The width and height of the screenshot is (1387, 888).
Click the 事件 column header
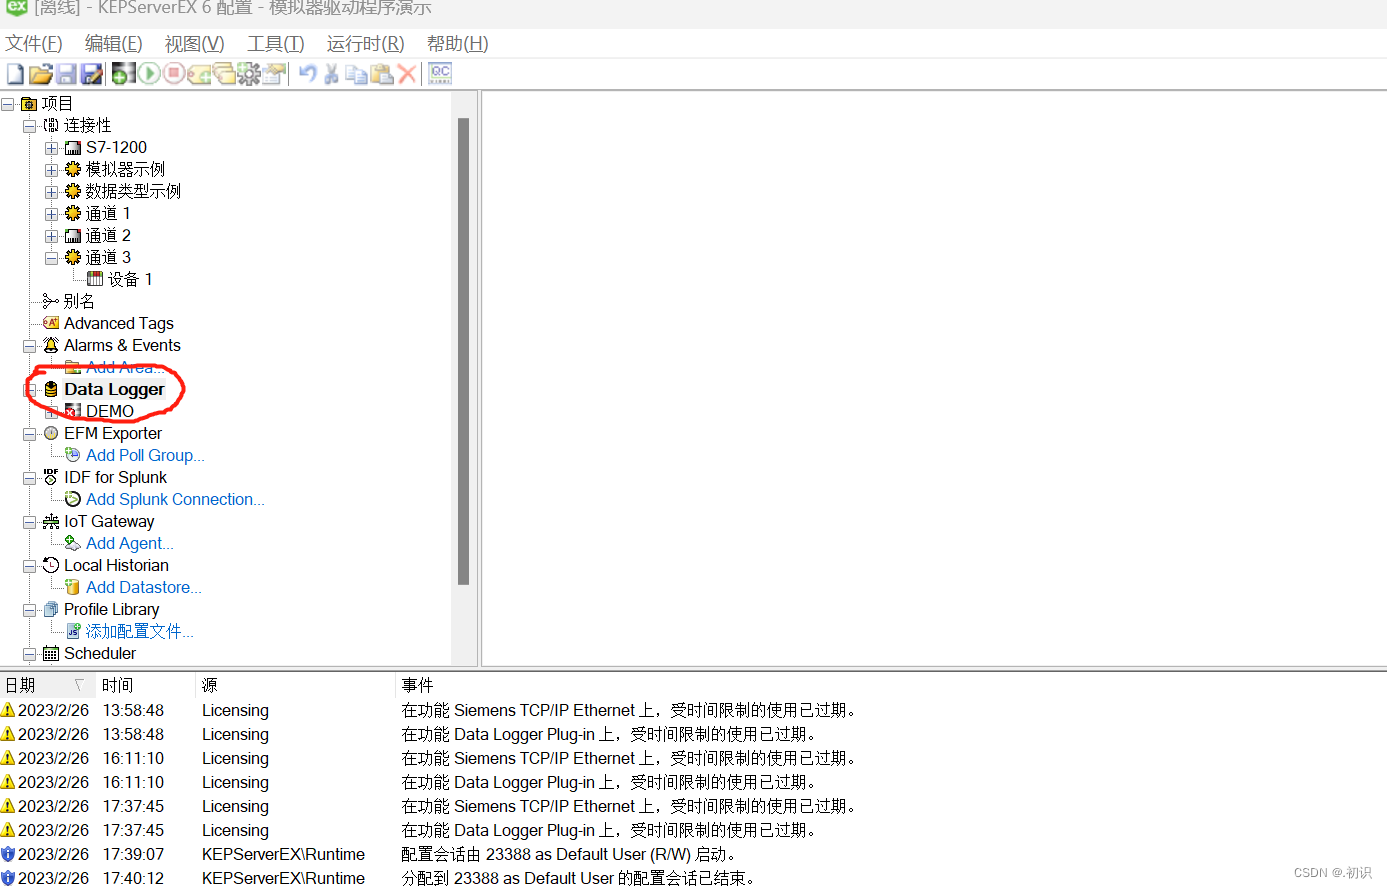[x=891, y=685]
